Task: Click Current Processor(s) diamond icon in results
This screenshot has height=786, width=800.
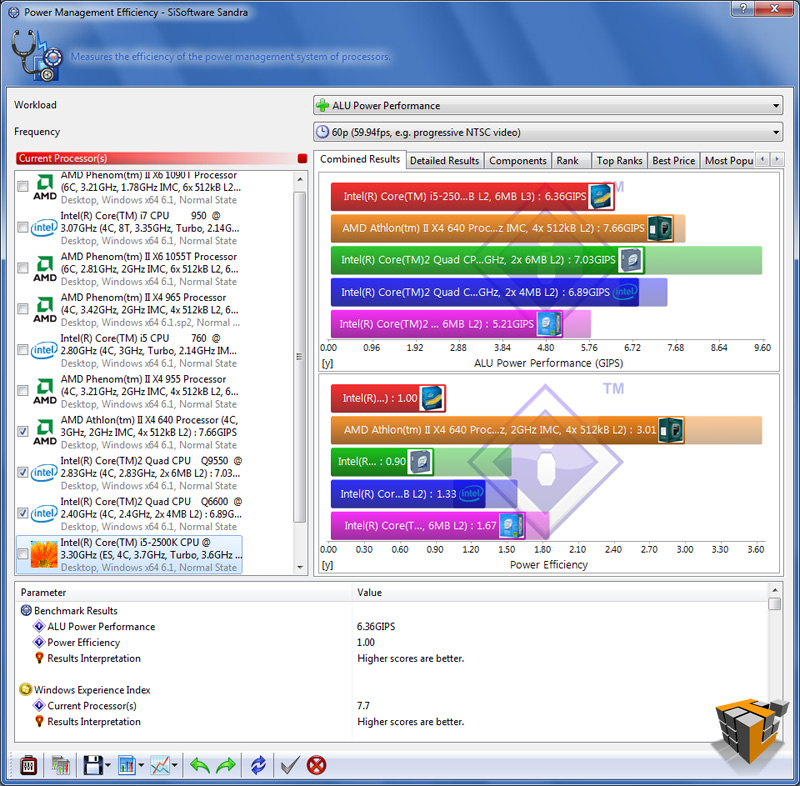Action: 39,705
